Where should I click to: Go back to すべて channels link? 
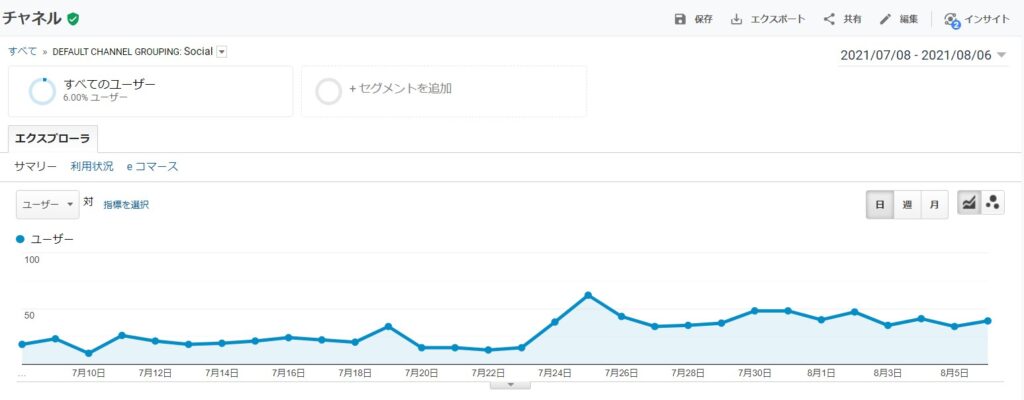tap(23, 51)
